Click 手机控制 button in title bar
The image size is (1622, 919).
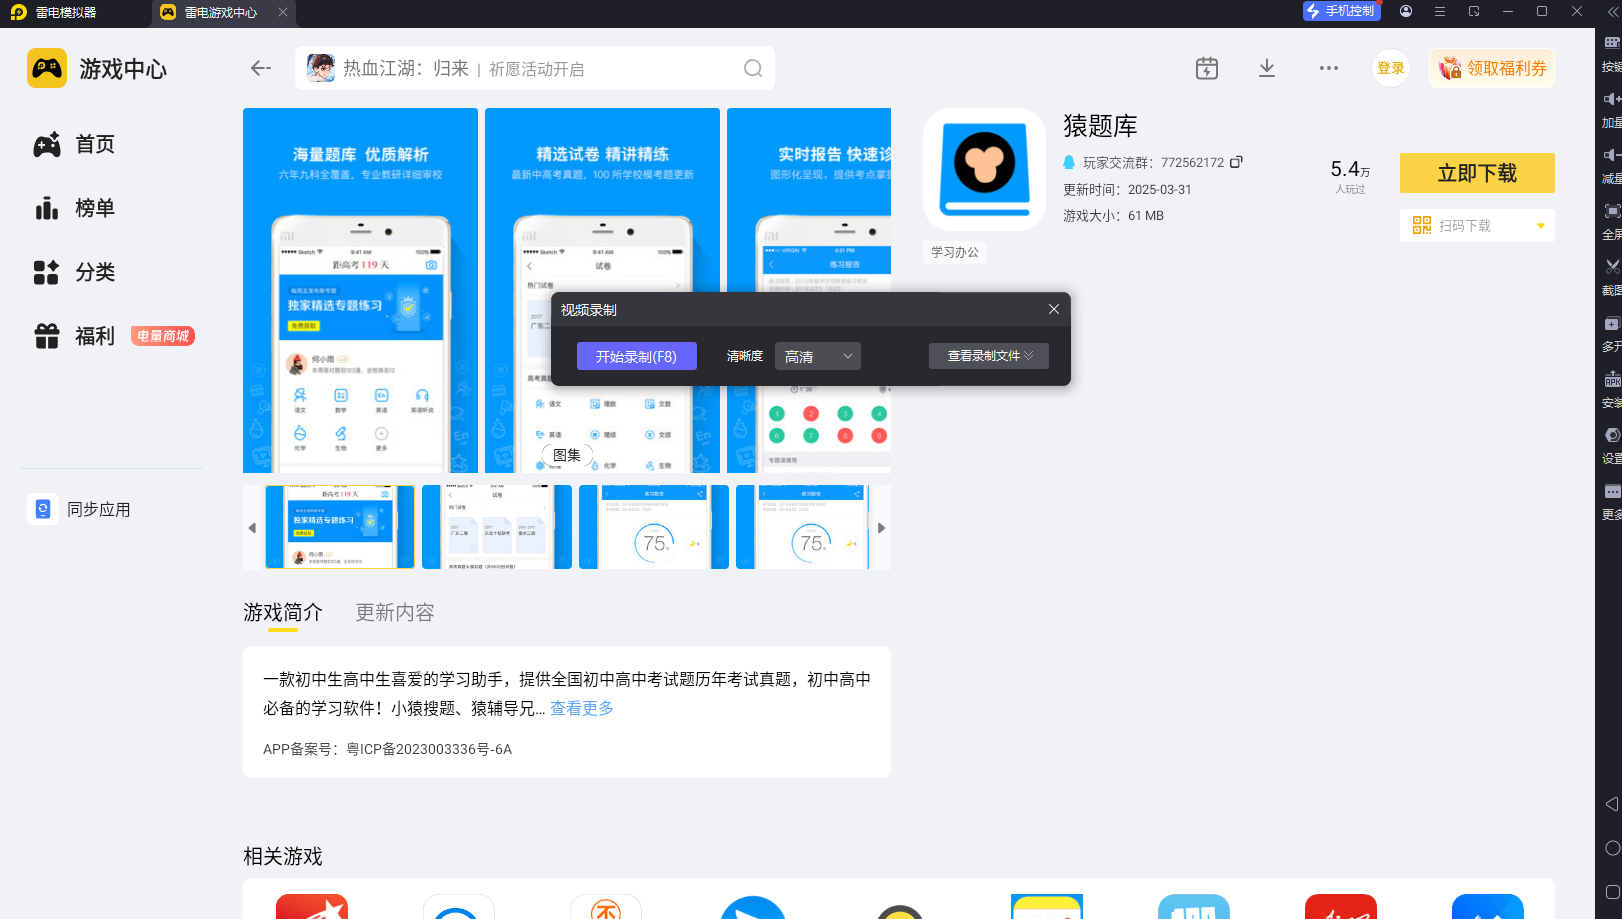1342,11
